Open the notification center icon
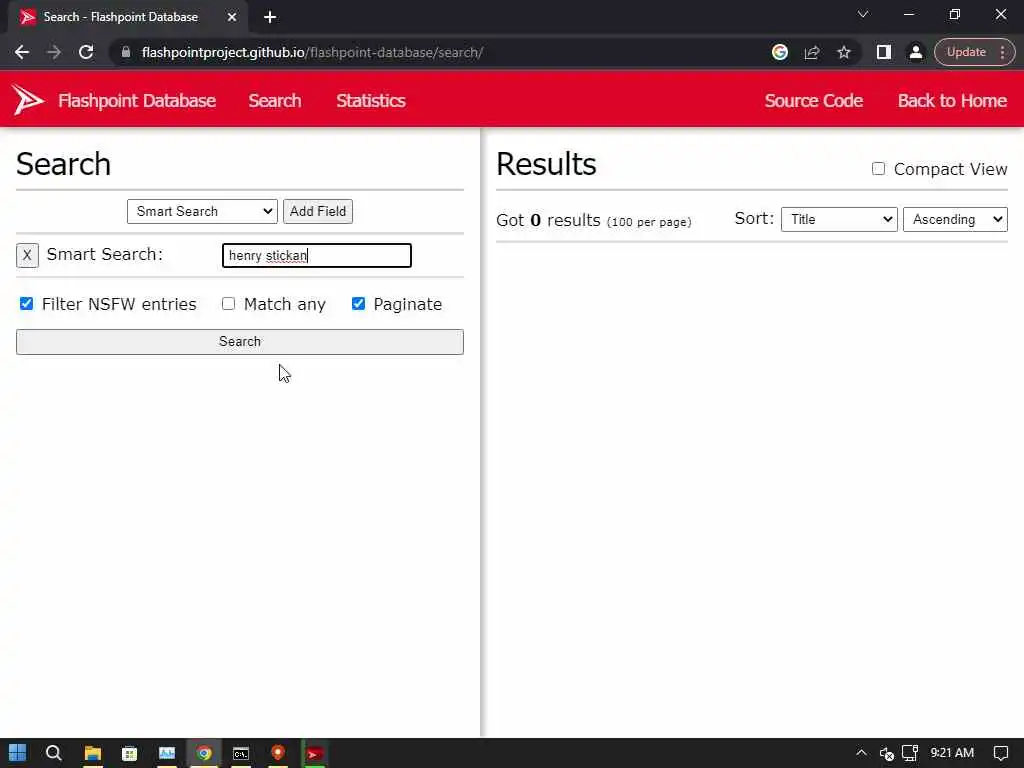The height and width of the screenshot is (768, 1024). pos(1000,753)
